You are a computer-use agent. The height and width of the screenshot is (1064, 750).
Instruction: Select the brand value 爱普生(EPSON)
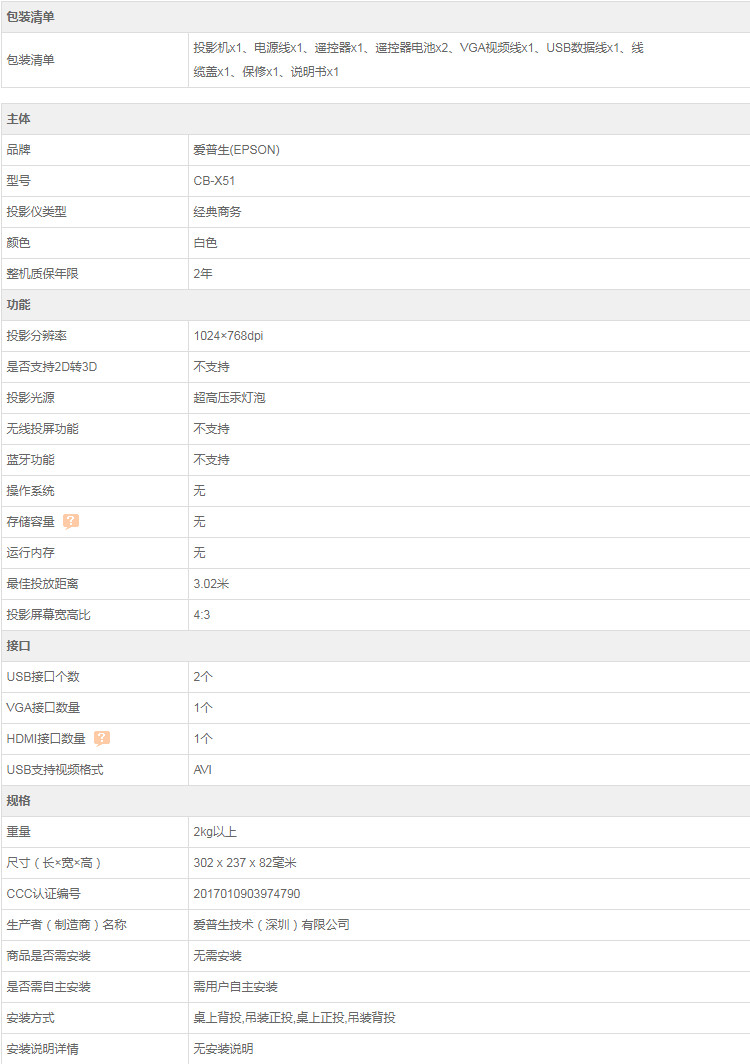click(x=236, y=150)
